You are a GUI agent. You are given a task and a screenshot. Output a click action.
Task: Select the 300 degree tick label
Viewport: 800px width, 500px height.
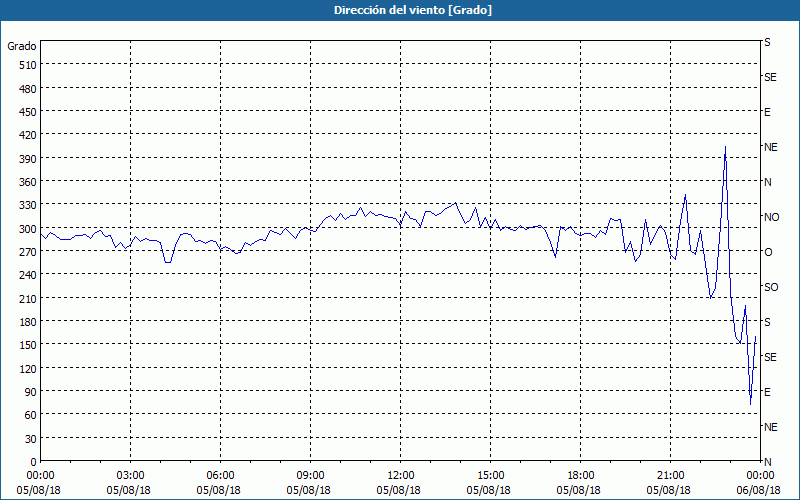click(28, 229)
